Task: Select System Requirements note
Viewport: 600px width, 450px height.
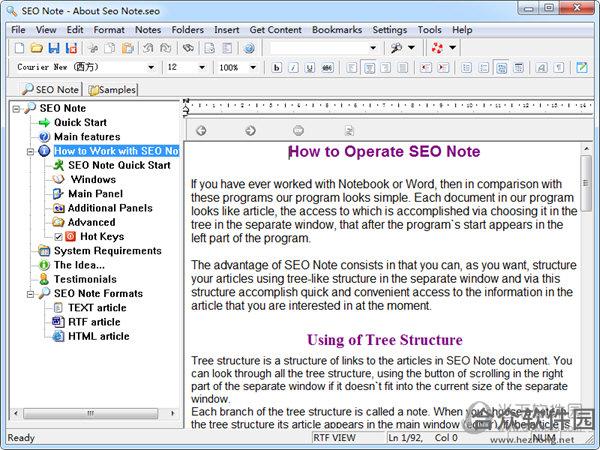Action: 108,251
